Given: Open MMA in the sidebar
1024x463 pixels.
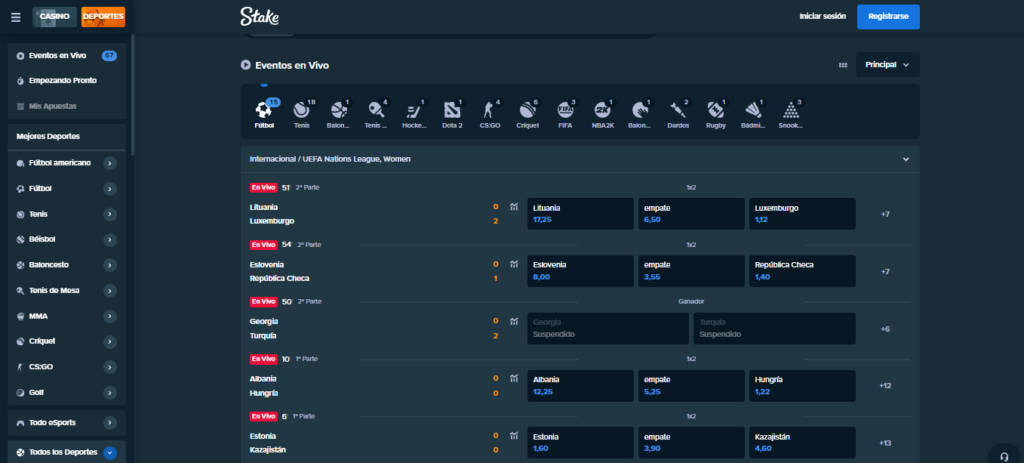Looking at the screenshot, I should (67, 316).
